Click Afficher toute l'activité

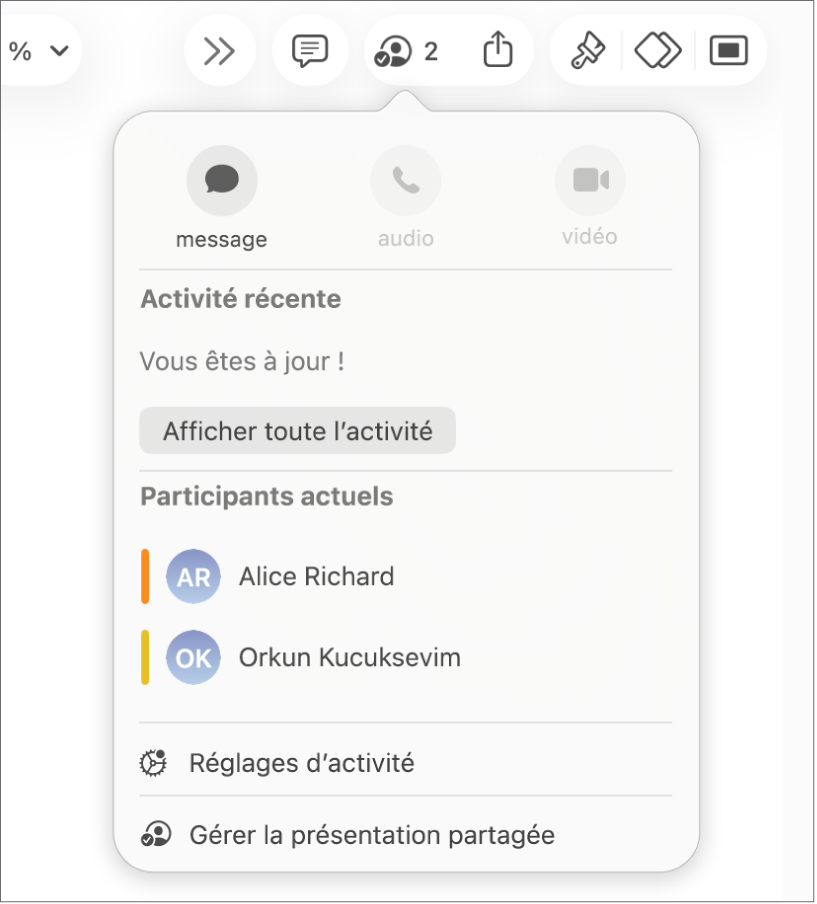pyautogui.click(x=297, y=430)
